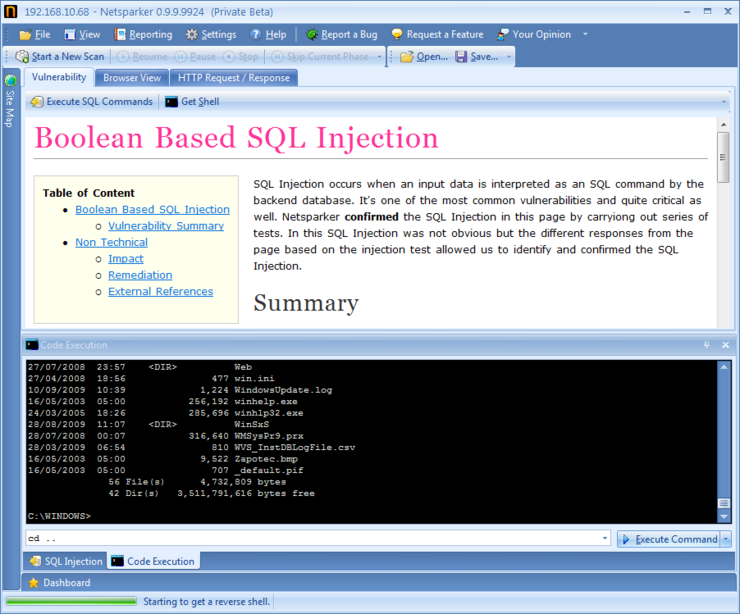The height and width of the screenshot is (614, 740).
Task: Open the Reporting menu
Action: click(x=142, y=34)
